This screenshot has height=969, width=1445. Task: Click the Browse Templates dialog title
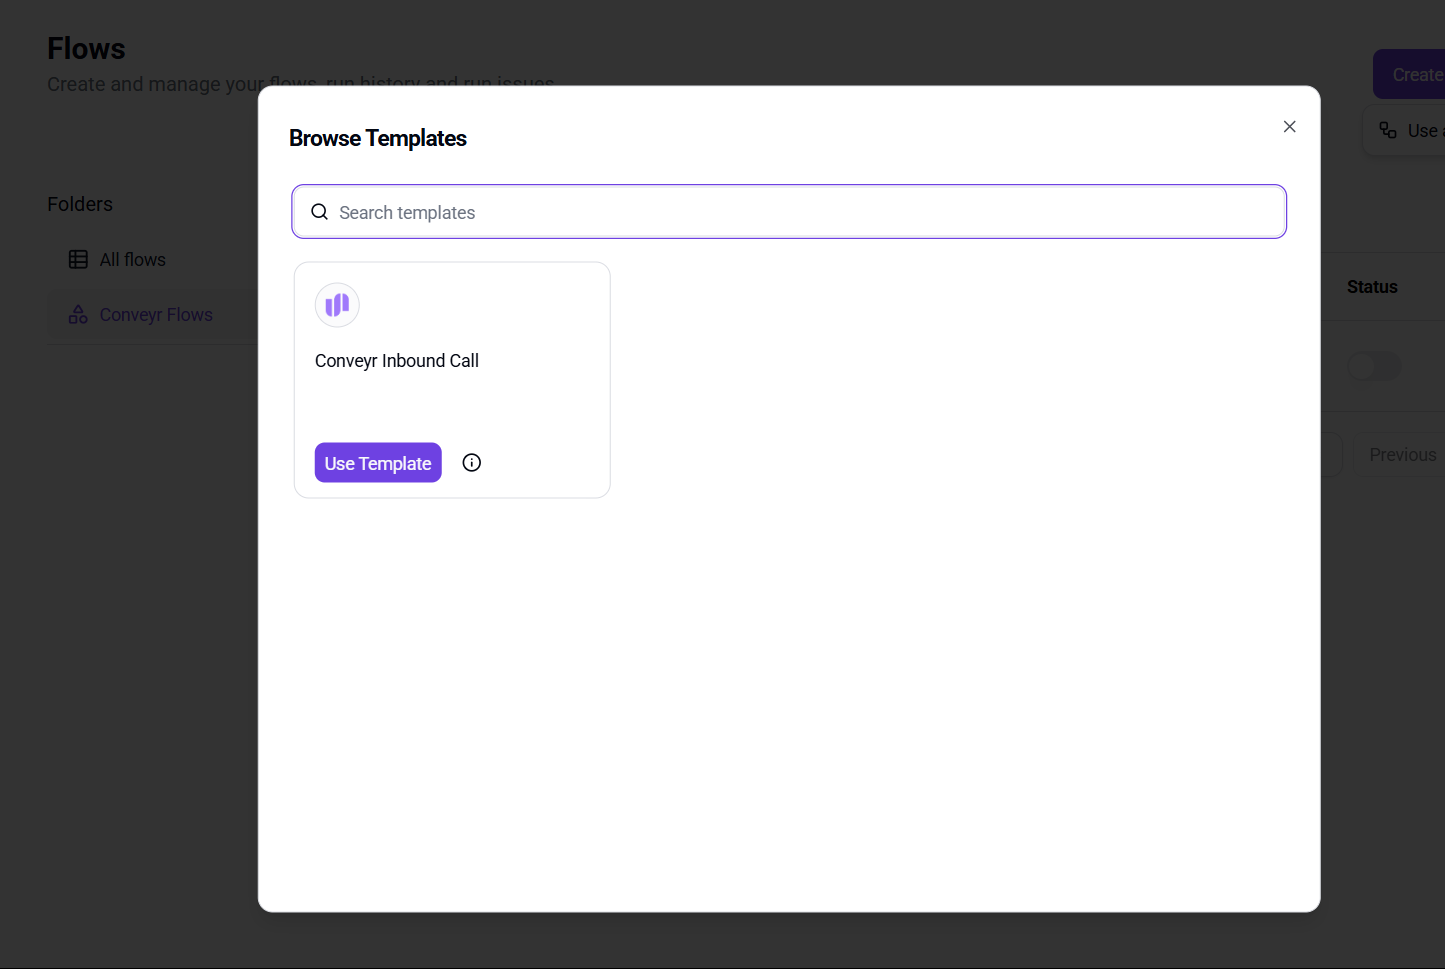[x=378, y=138]
